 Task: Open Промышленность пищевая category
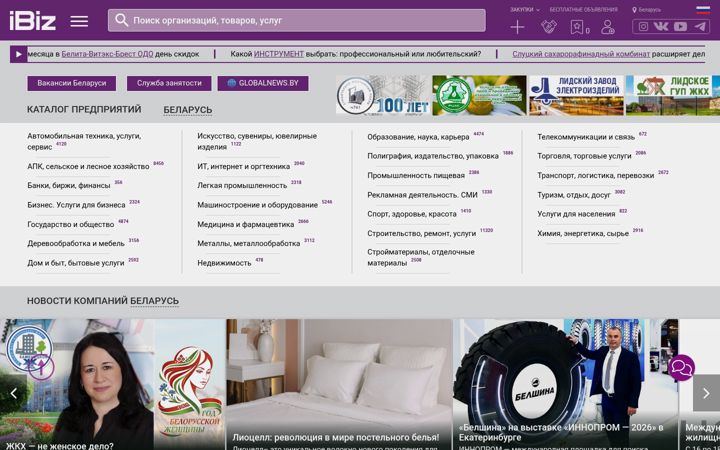[x=416, y=175]
